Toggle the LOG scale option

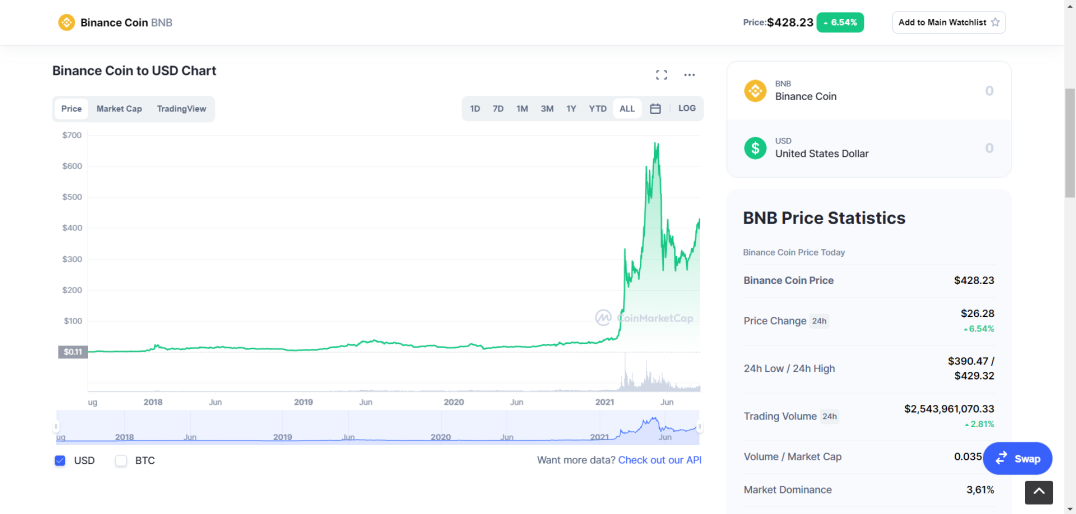687,108
